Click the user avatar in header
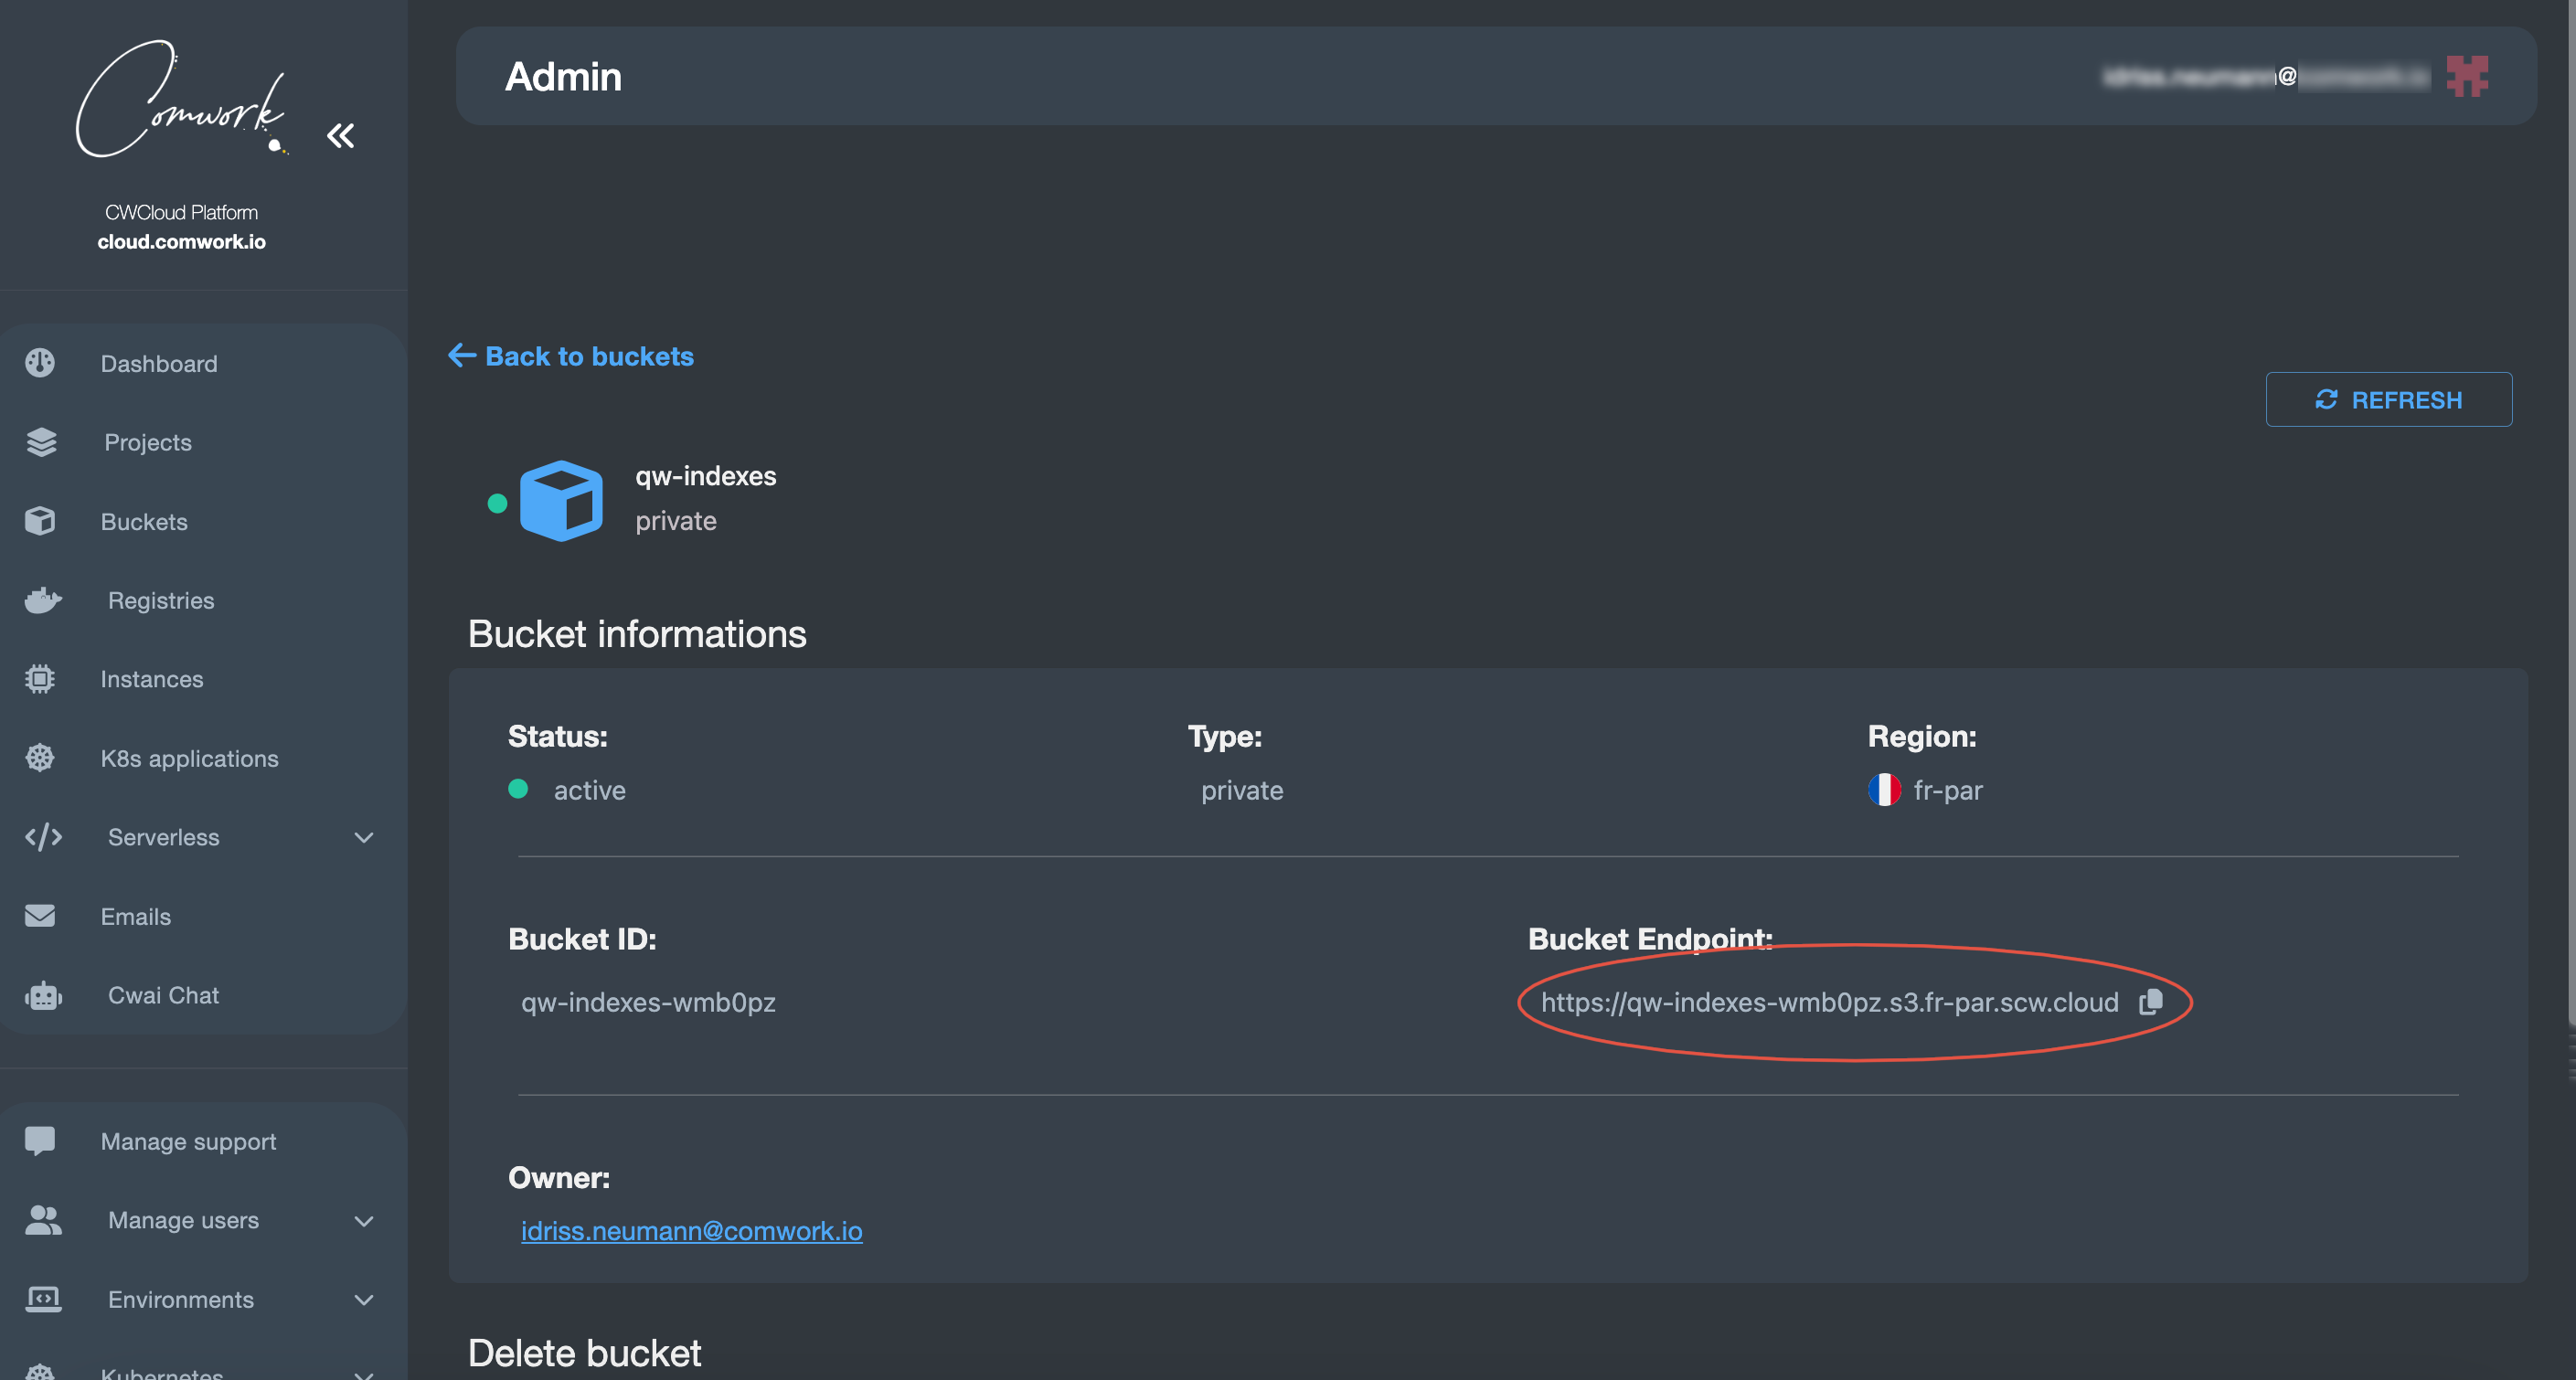The image size is (2576, 1380). 2467,76
